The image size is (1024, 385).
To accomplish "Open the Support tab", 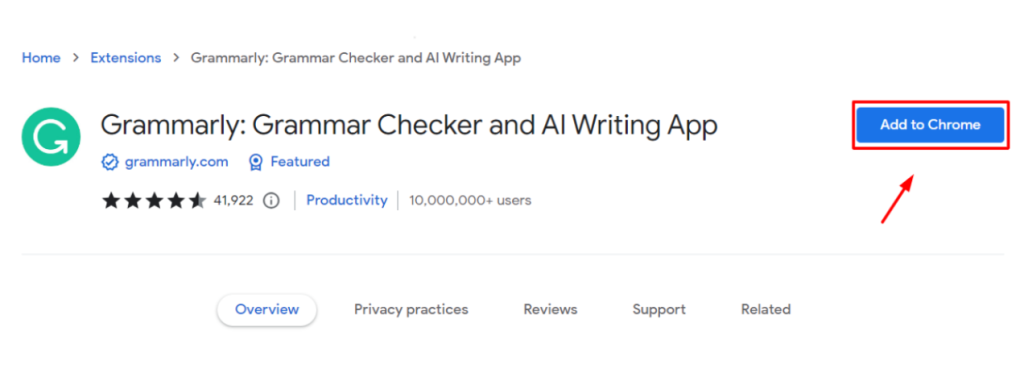I will pos(659,309).
